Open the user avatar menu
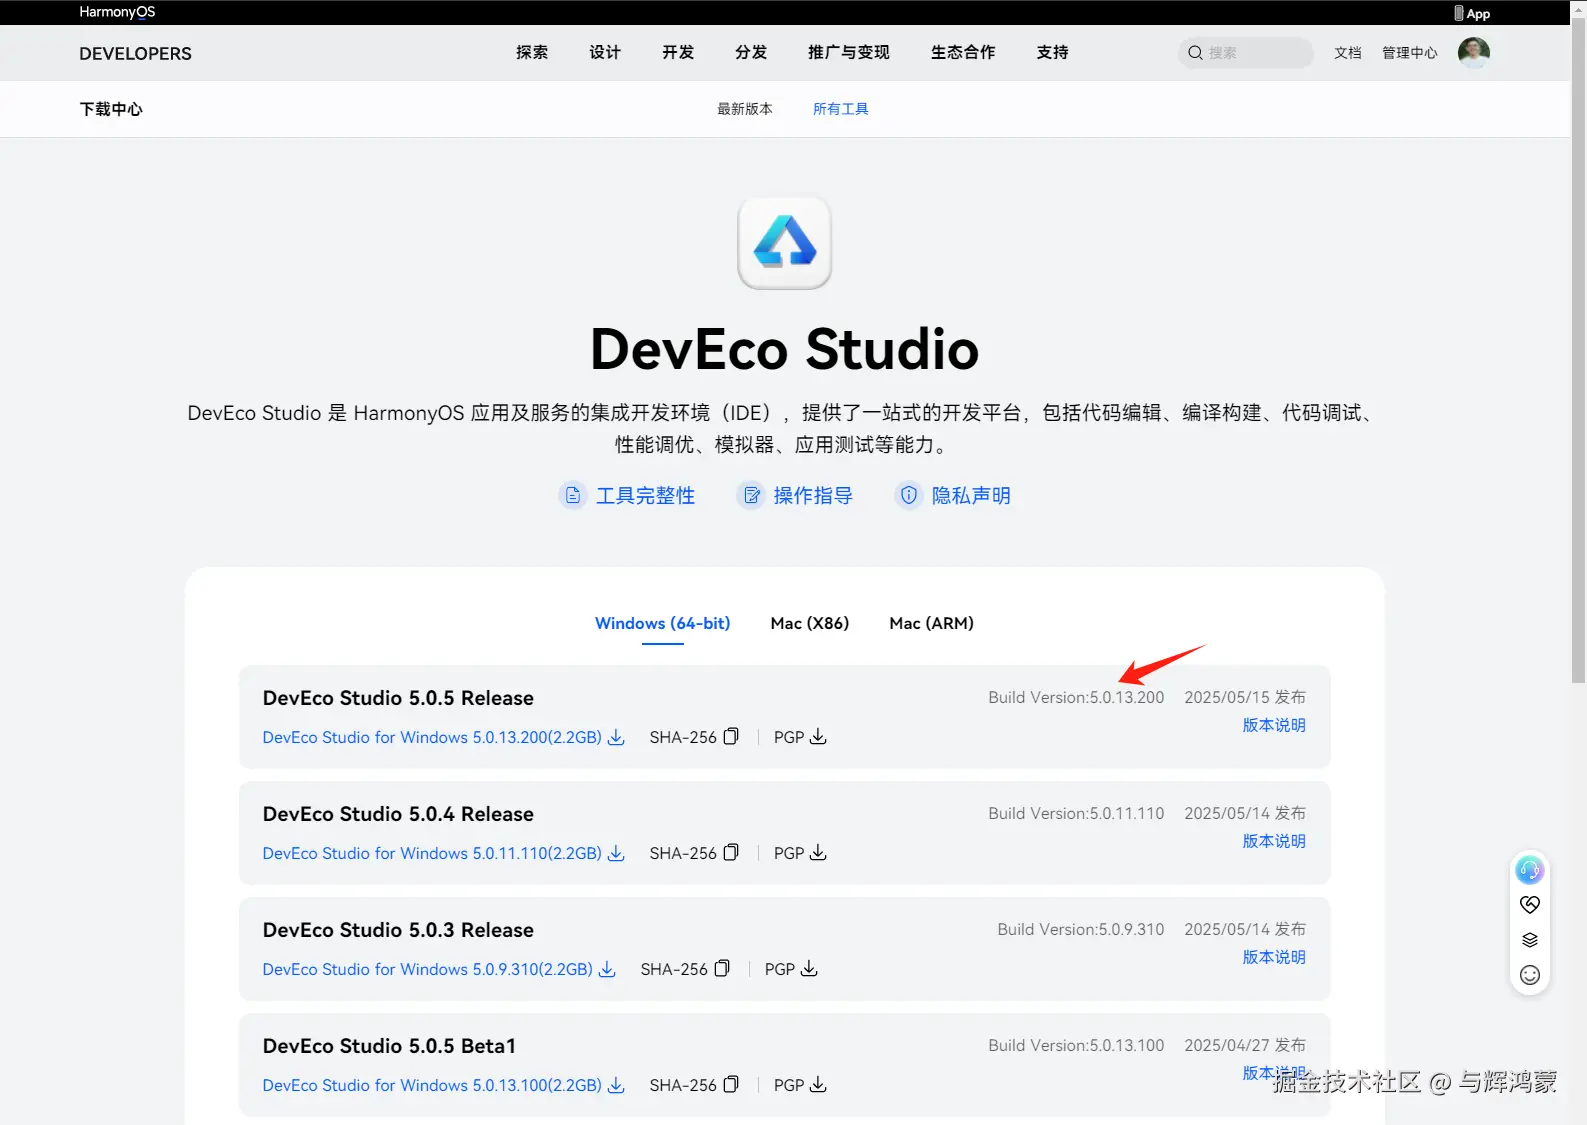Image resolution: width=1587 pixels, height=1125 pixels. pyautogui.click(x=1473, y=53)
